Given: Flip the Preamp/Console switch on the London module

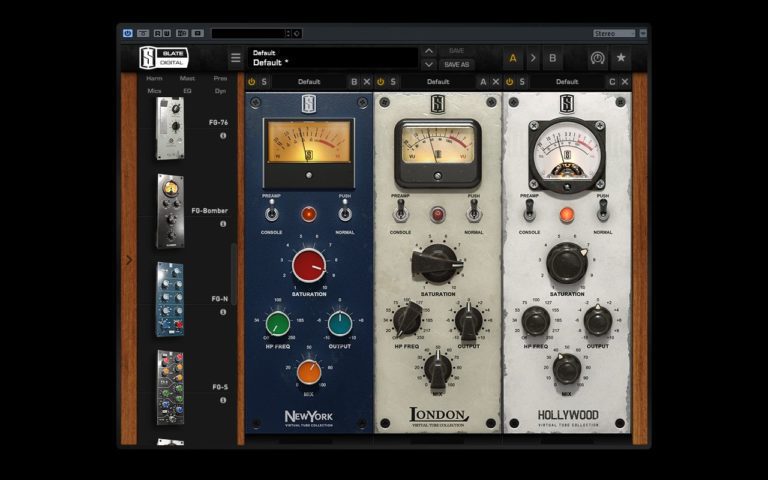Looking at the screenshot, I should point(400,211).
